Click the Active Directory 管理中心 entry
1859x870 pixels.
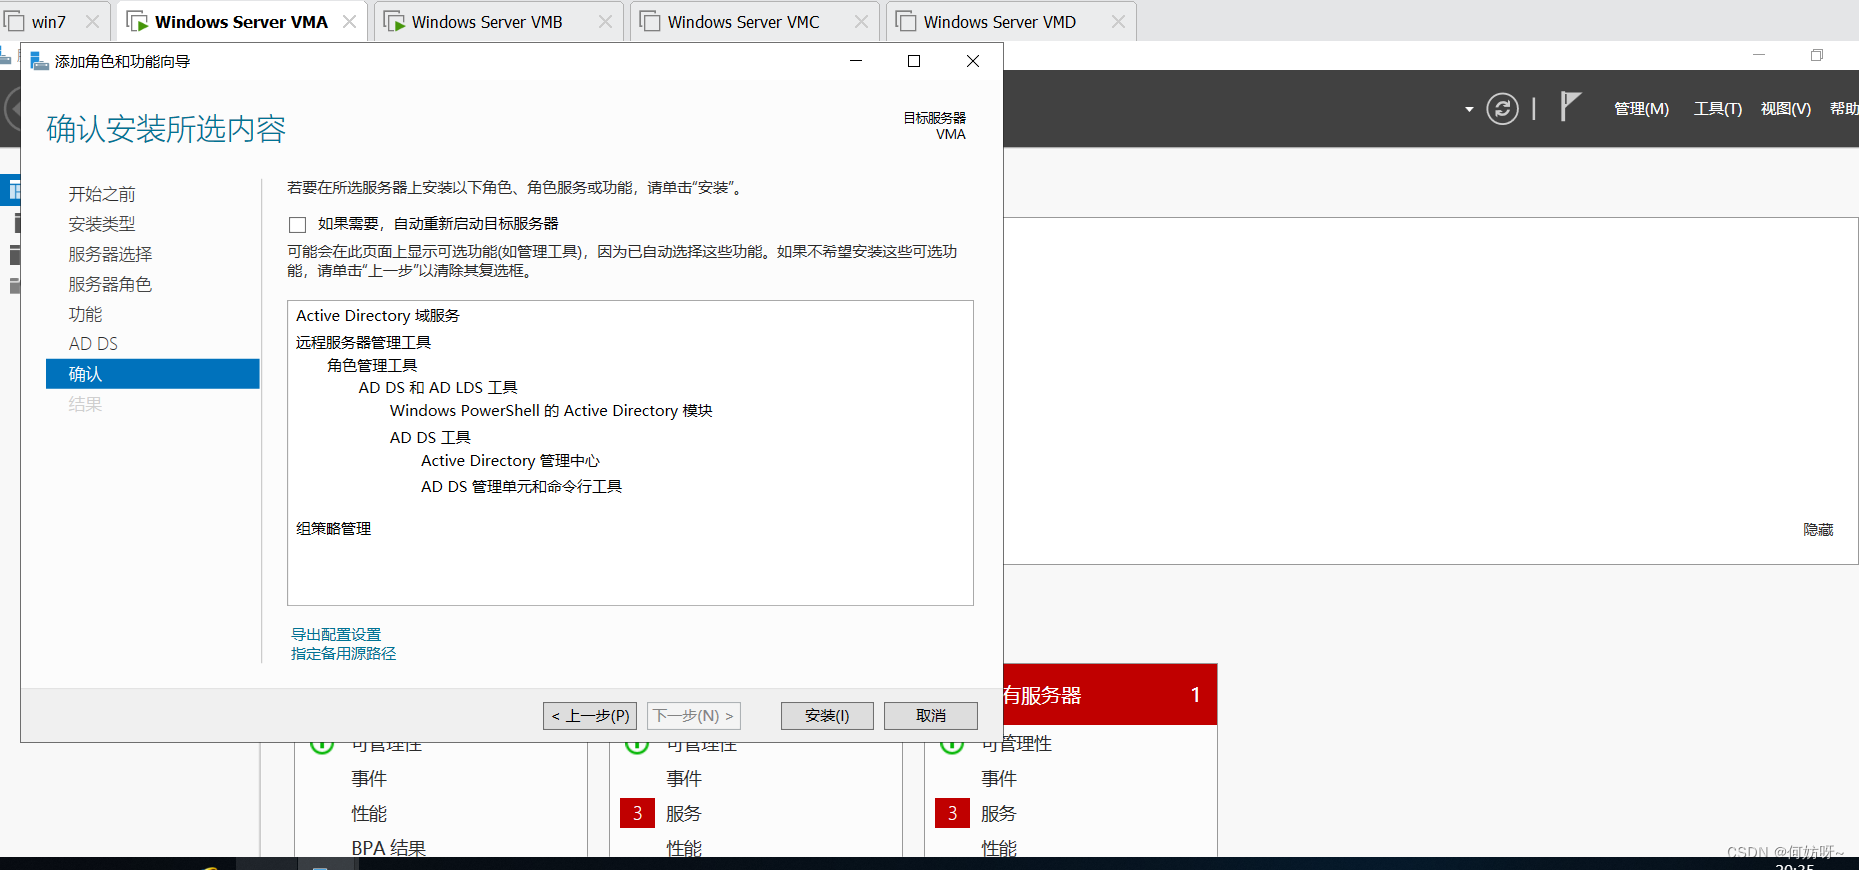click(x=510, y=461)
